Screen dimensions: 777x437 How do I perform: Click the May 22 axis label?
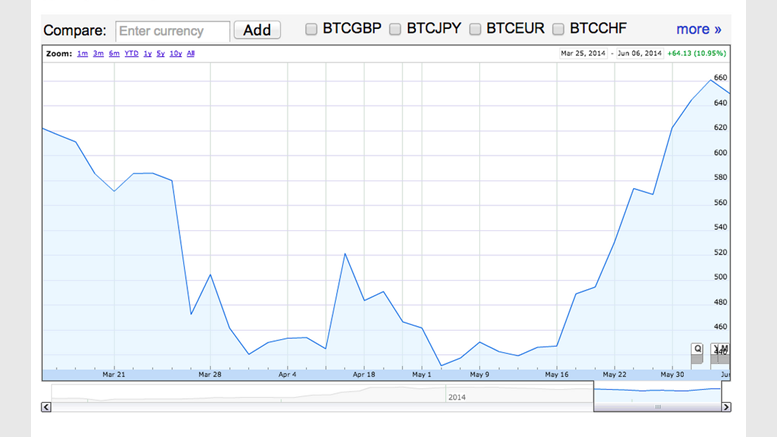(x=614, y=375)
